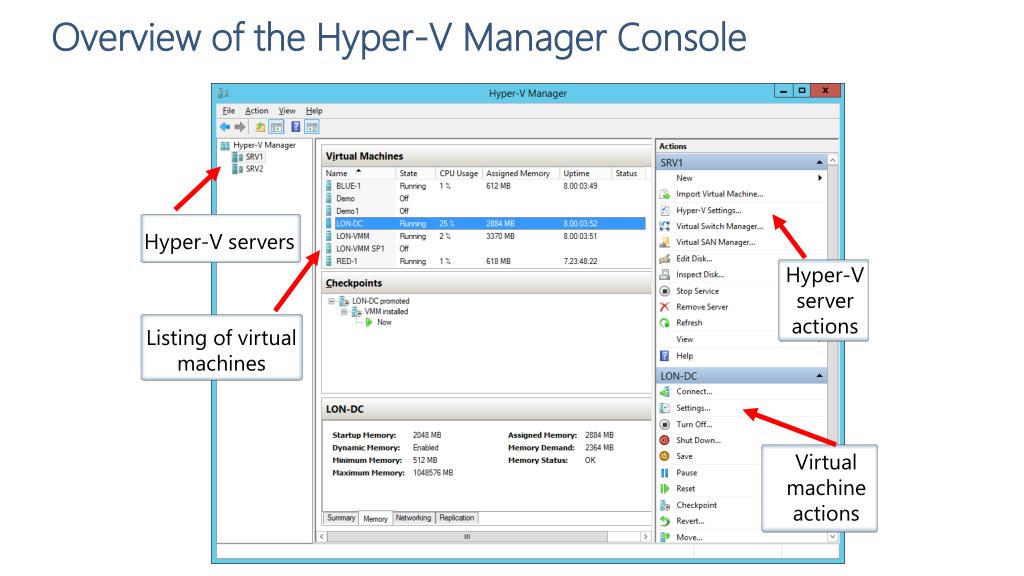Open the Help menu in menu bar
Screen dimensions: 1024x576
[314, 111]
